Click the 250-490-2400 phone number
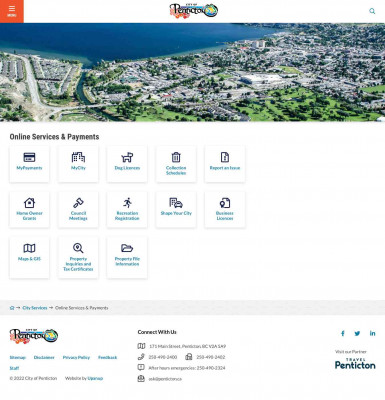The image size is (385, 400). (x=163, y=357)
